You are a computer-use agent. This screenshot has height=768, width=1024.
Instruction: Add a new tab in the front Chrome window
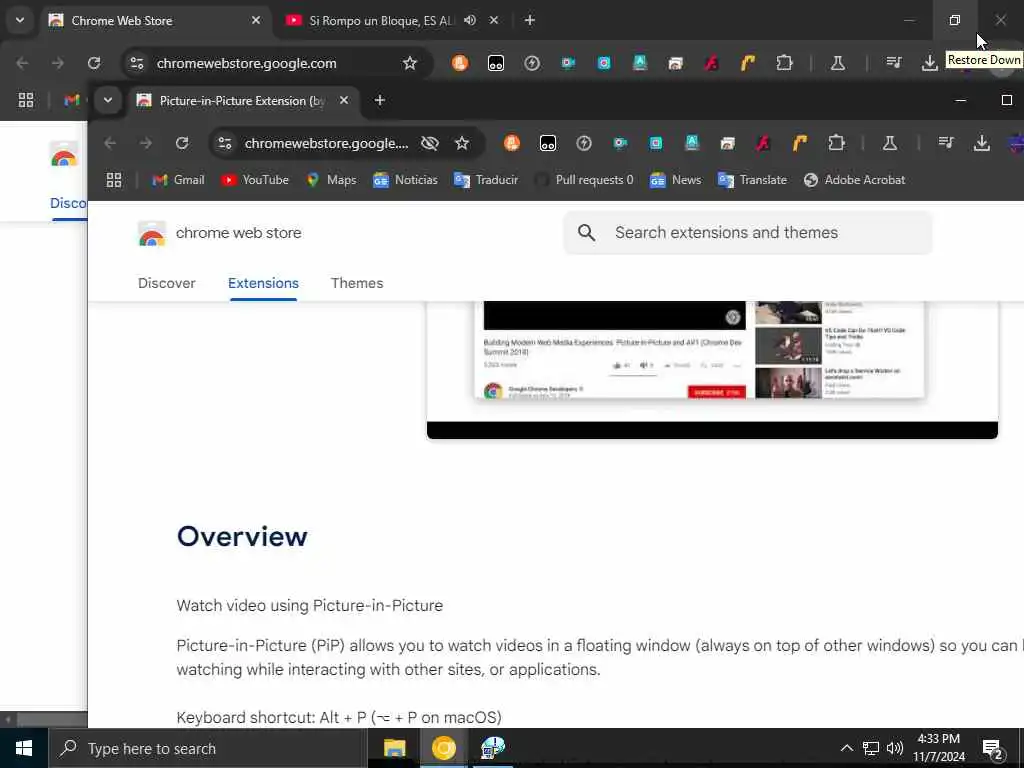click(379, 101)
